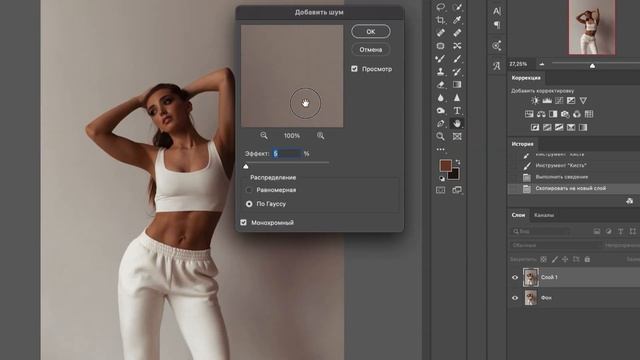The height and width of the screenshot is (360, 640).
Task: Select the Clone Stamp tool
Action: pos(440,72)
